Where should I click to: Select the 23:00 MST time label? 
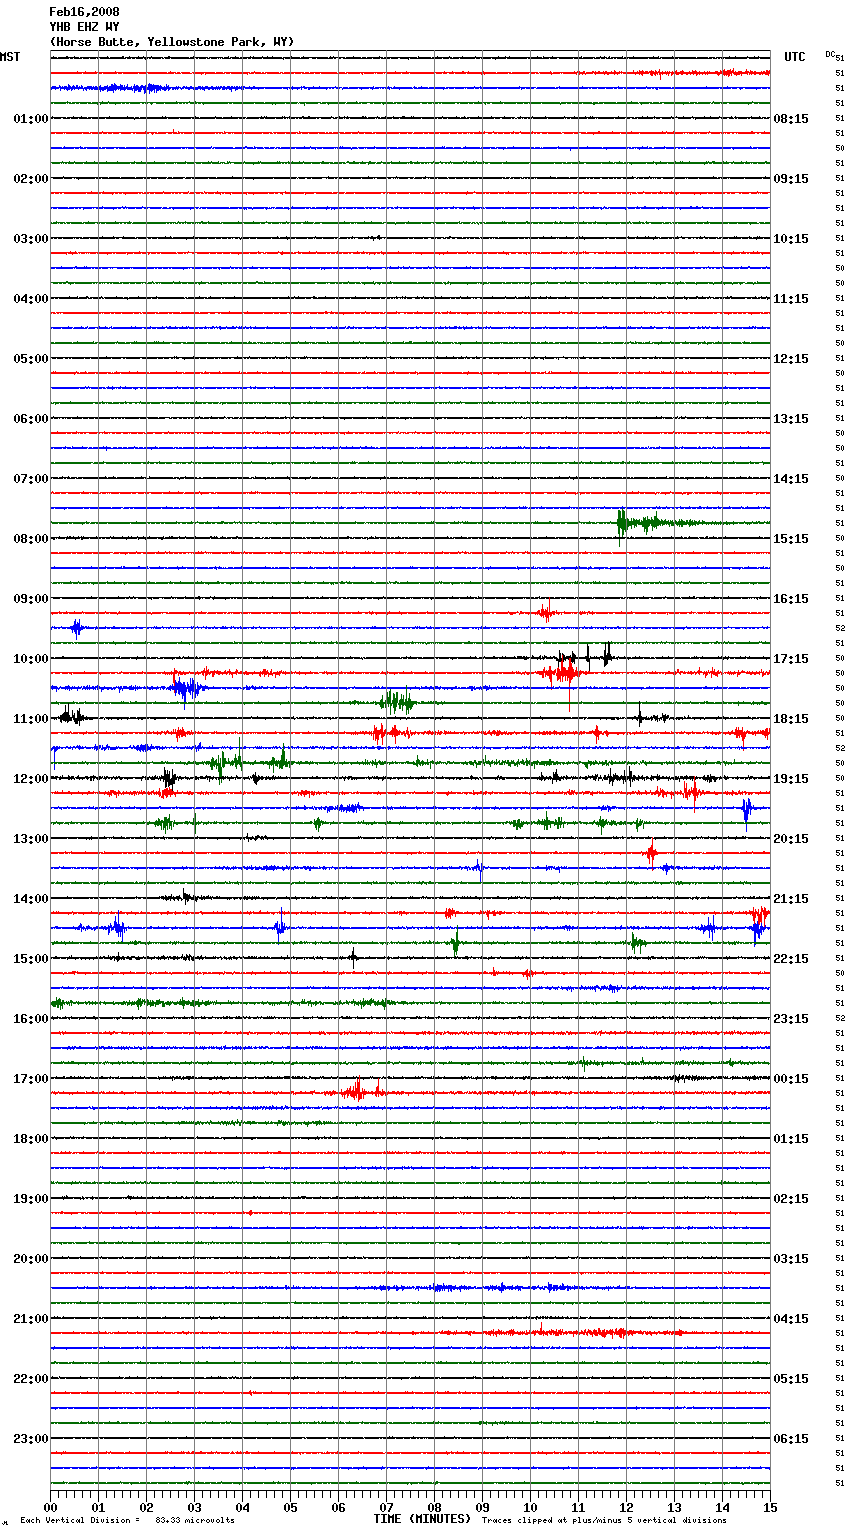(x=30, y=1439)
